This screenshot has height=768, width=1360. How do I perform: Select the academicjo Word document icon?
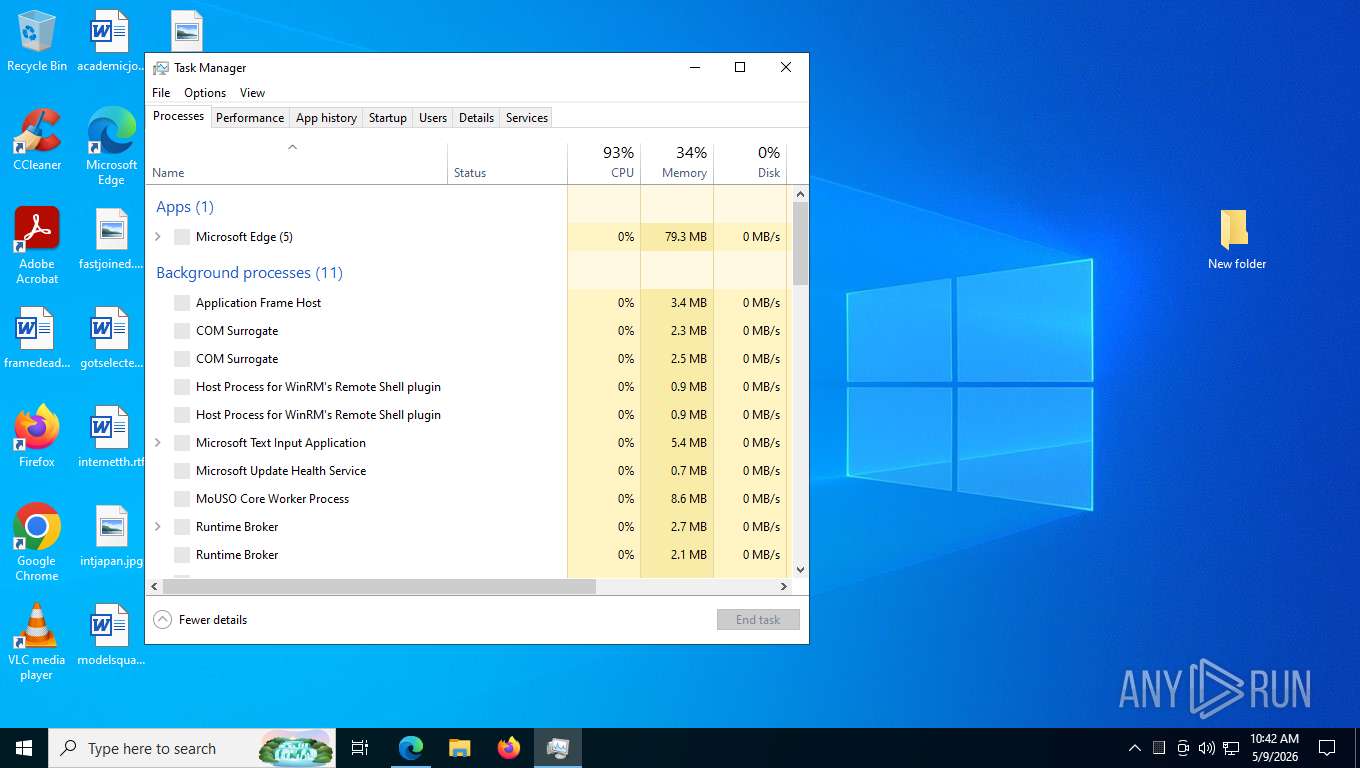[111, 42]
